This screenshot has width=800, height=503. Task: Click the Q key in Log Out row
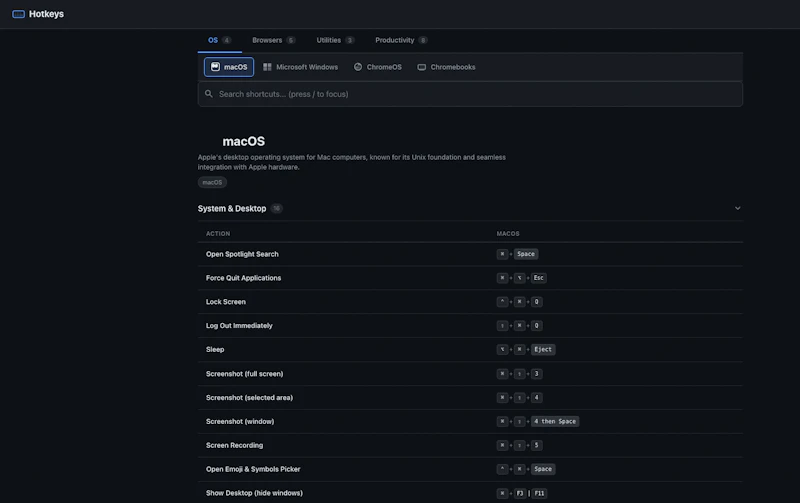click(536, 325)
